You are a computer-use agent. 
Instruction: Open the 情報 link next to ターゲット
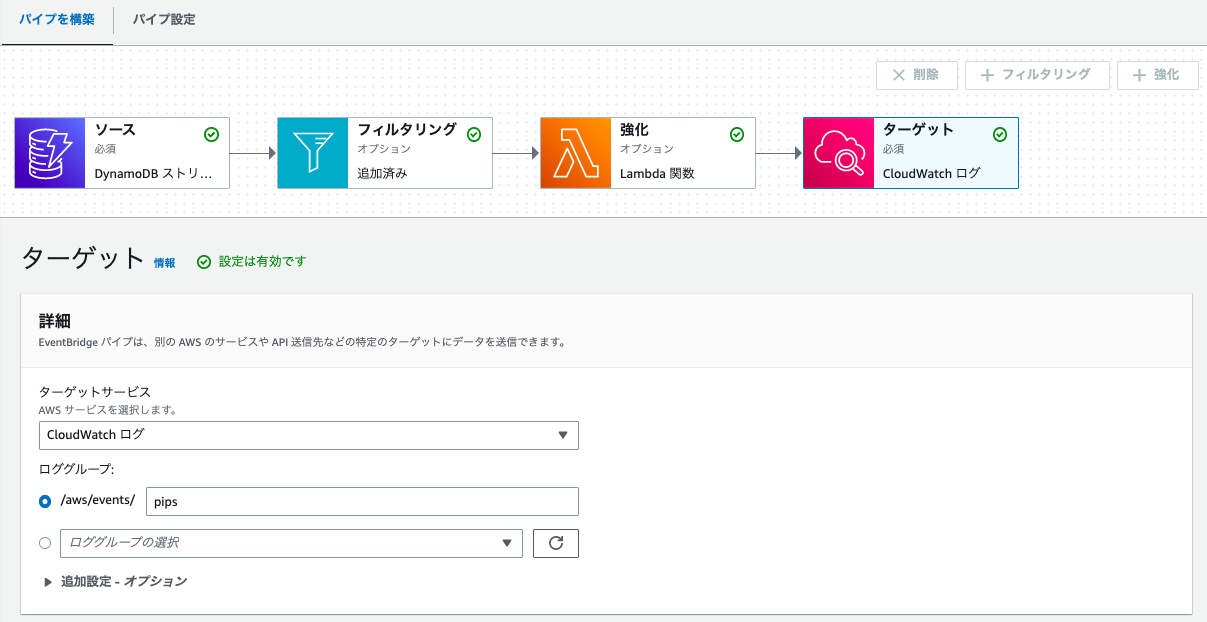pyautogui.click(x=164, y=263)
